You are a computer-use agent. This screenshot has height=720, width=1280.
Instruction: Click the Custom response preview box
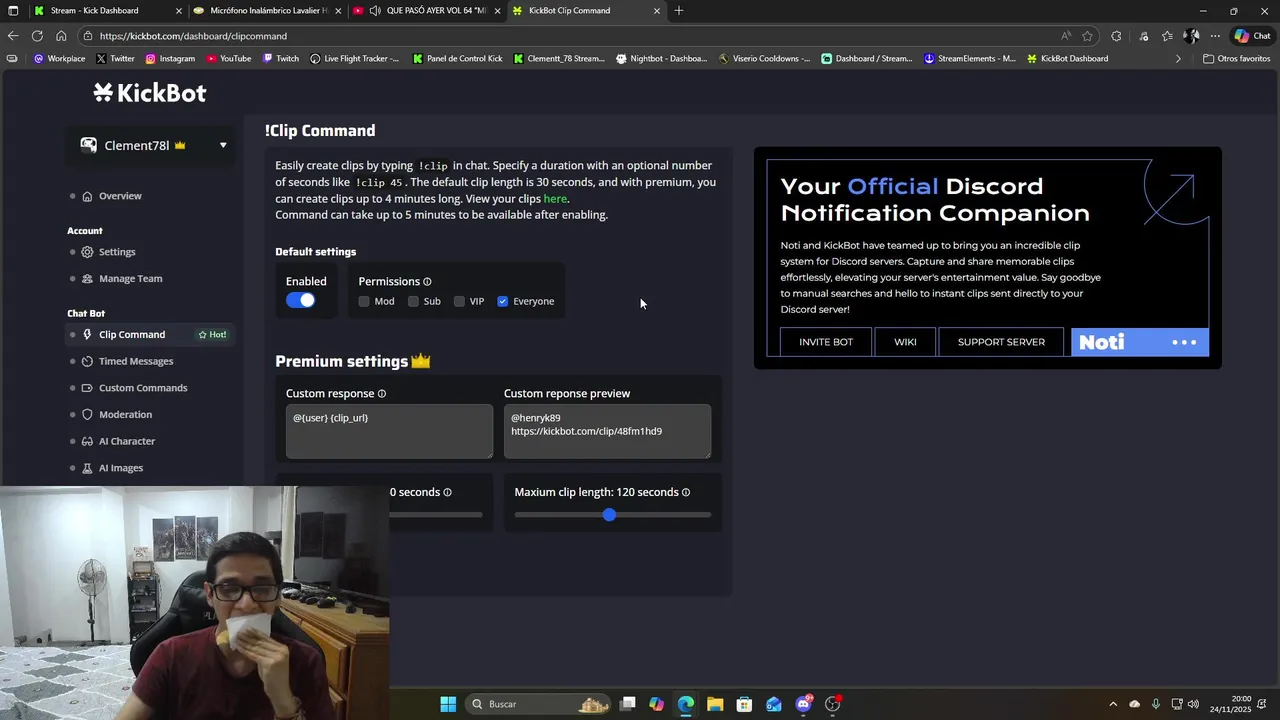(x=607, y=431)
